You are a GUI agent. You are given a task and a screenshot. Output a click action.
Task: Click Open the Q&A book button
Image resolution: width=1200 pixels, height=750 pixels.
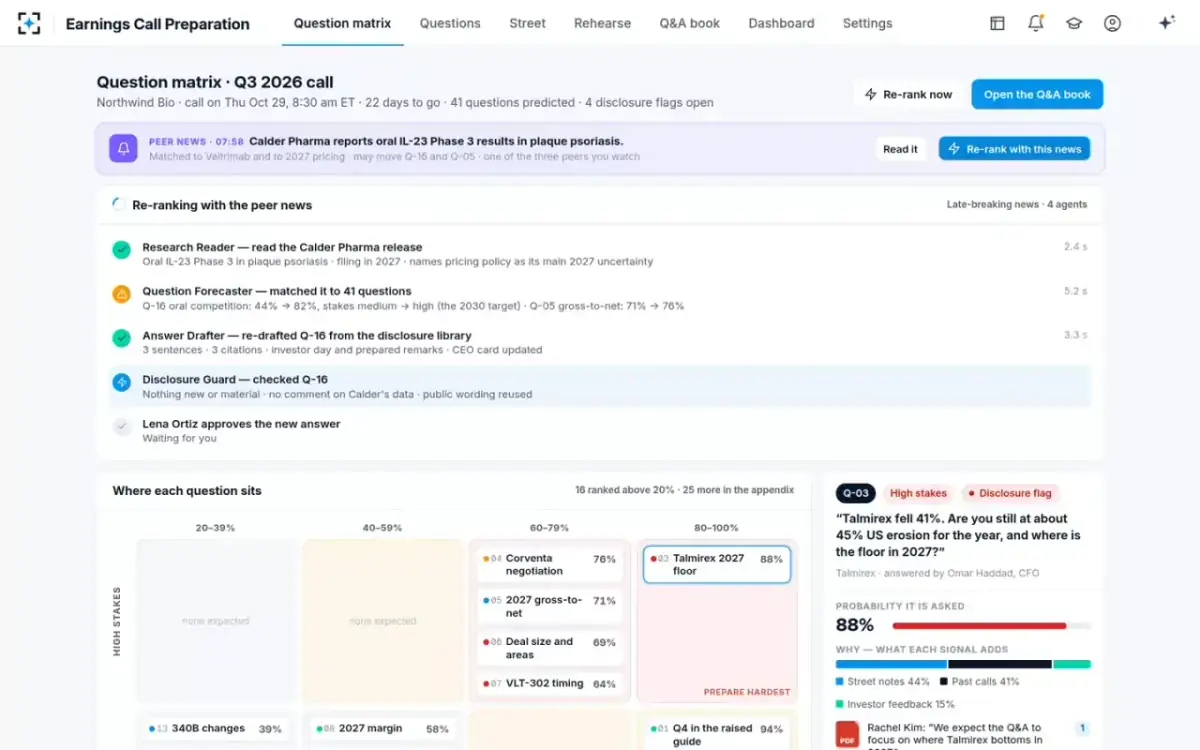click(1037, 94)
